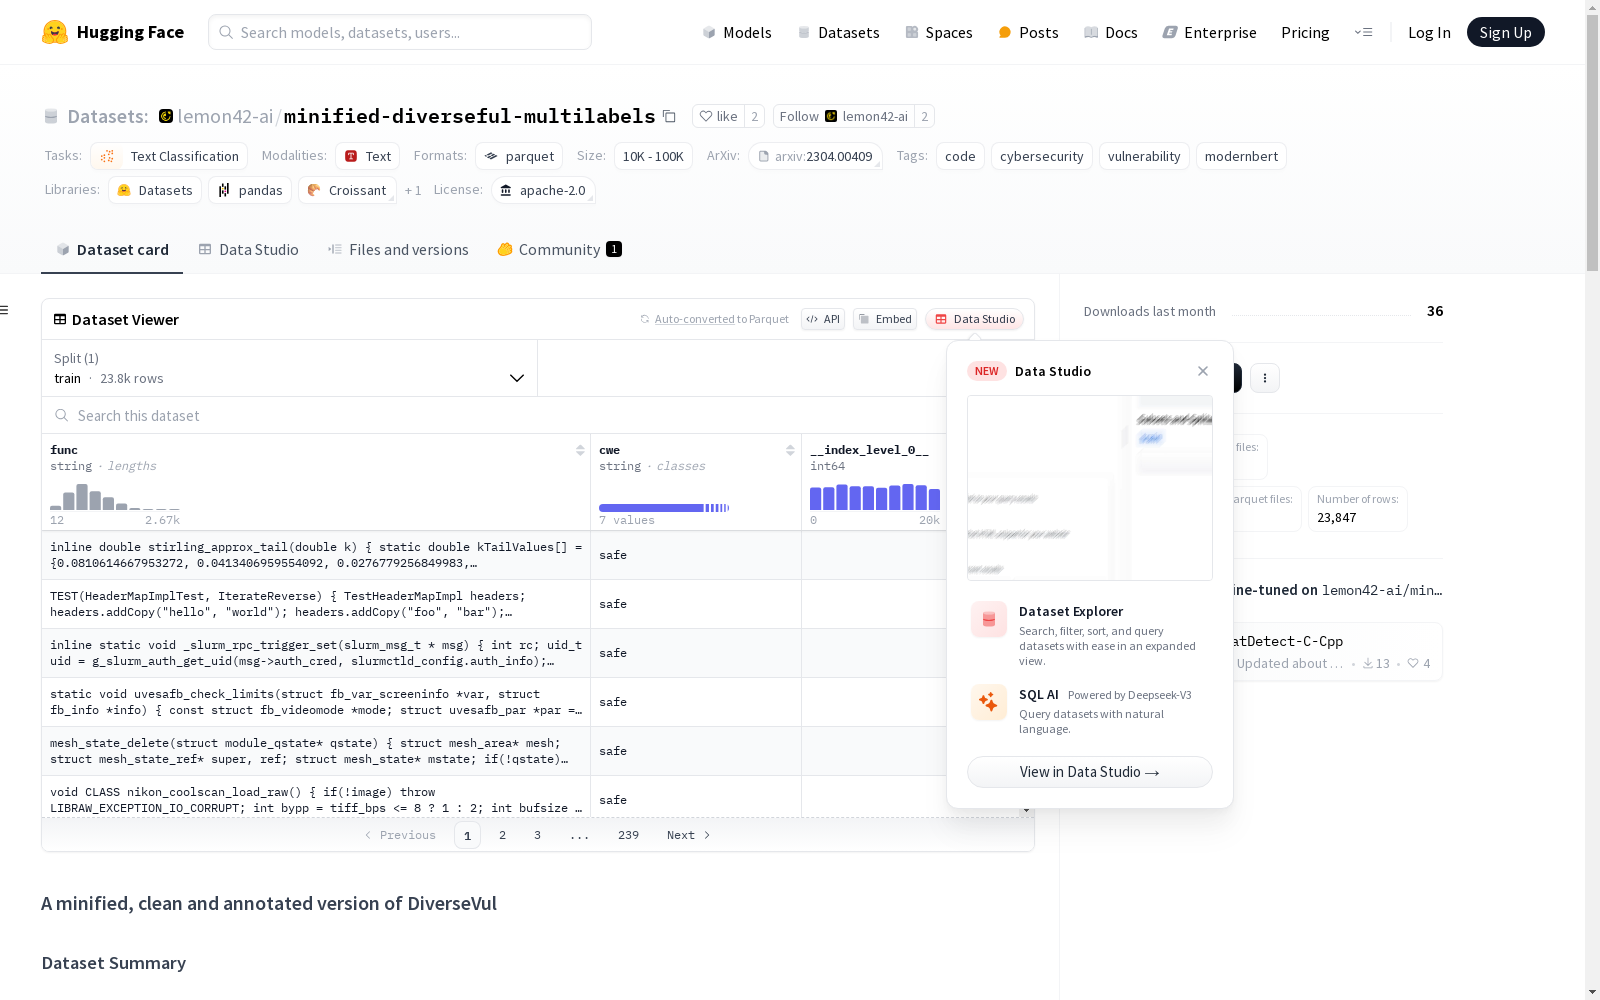Click the vertical three-dot options button
Screen dimensions: 1600x1000
click(x=1265, y=378)
